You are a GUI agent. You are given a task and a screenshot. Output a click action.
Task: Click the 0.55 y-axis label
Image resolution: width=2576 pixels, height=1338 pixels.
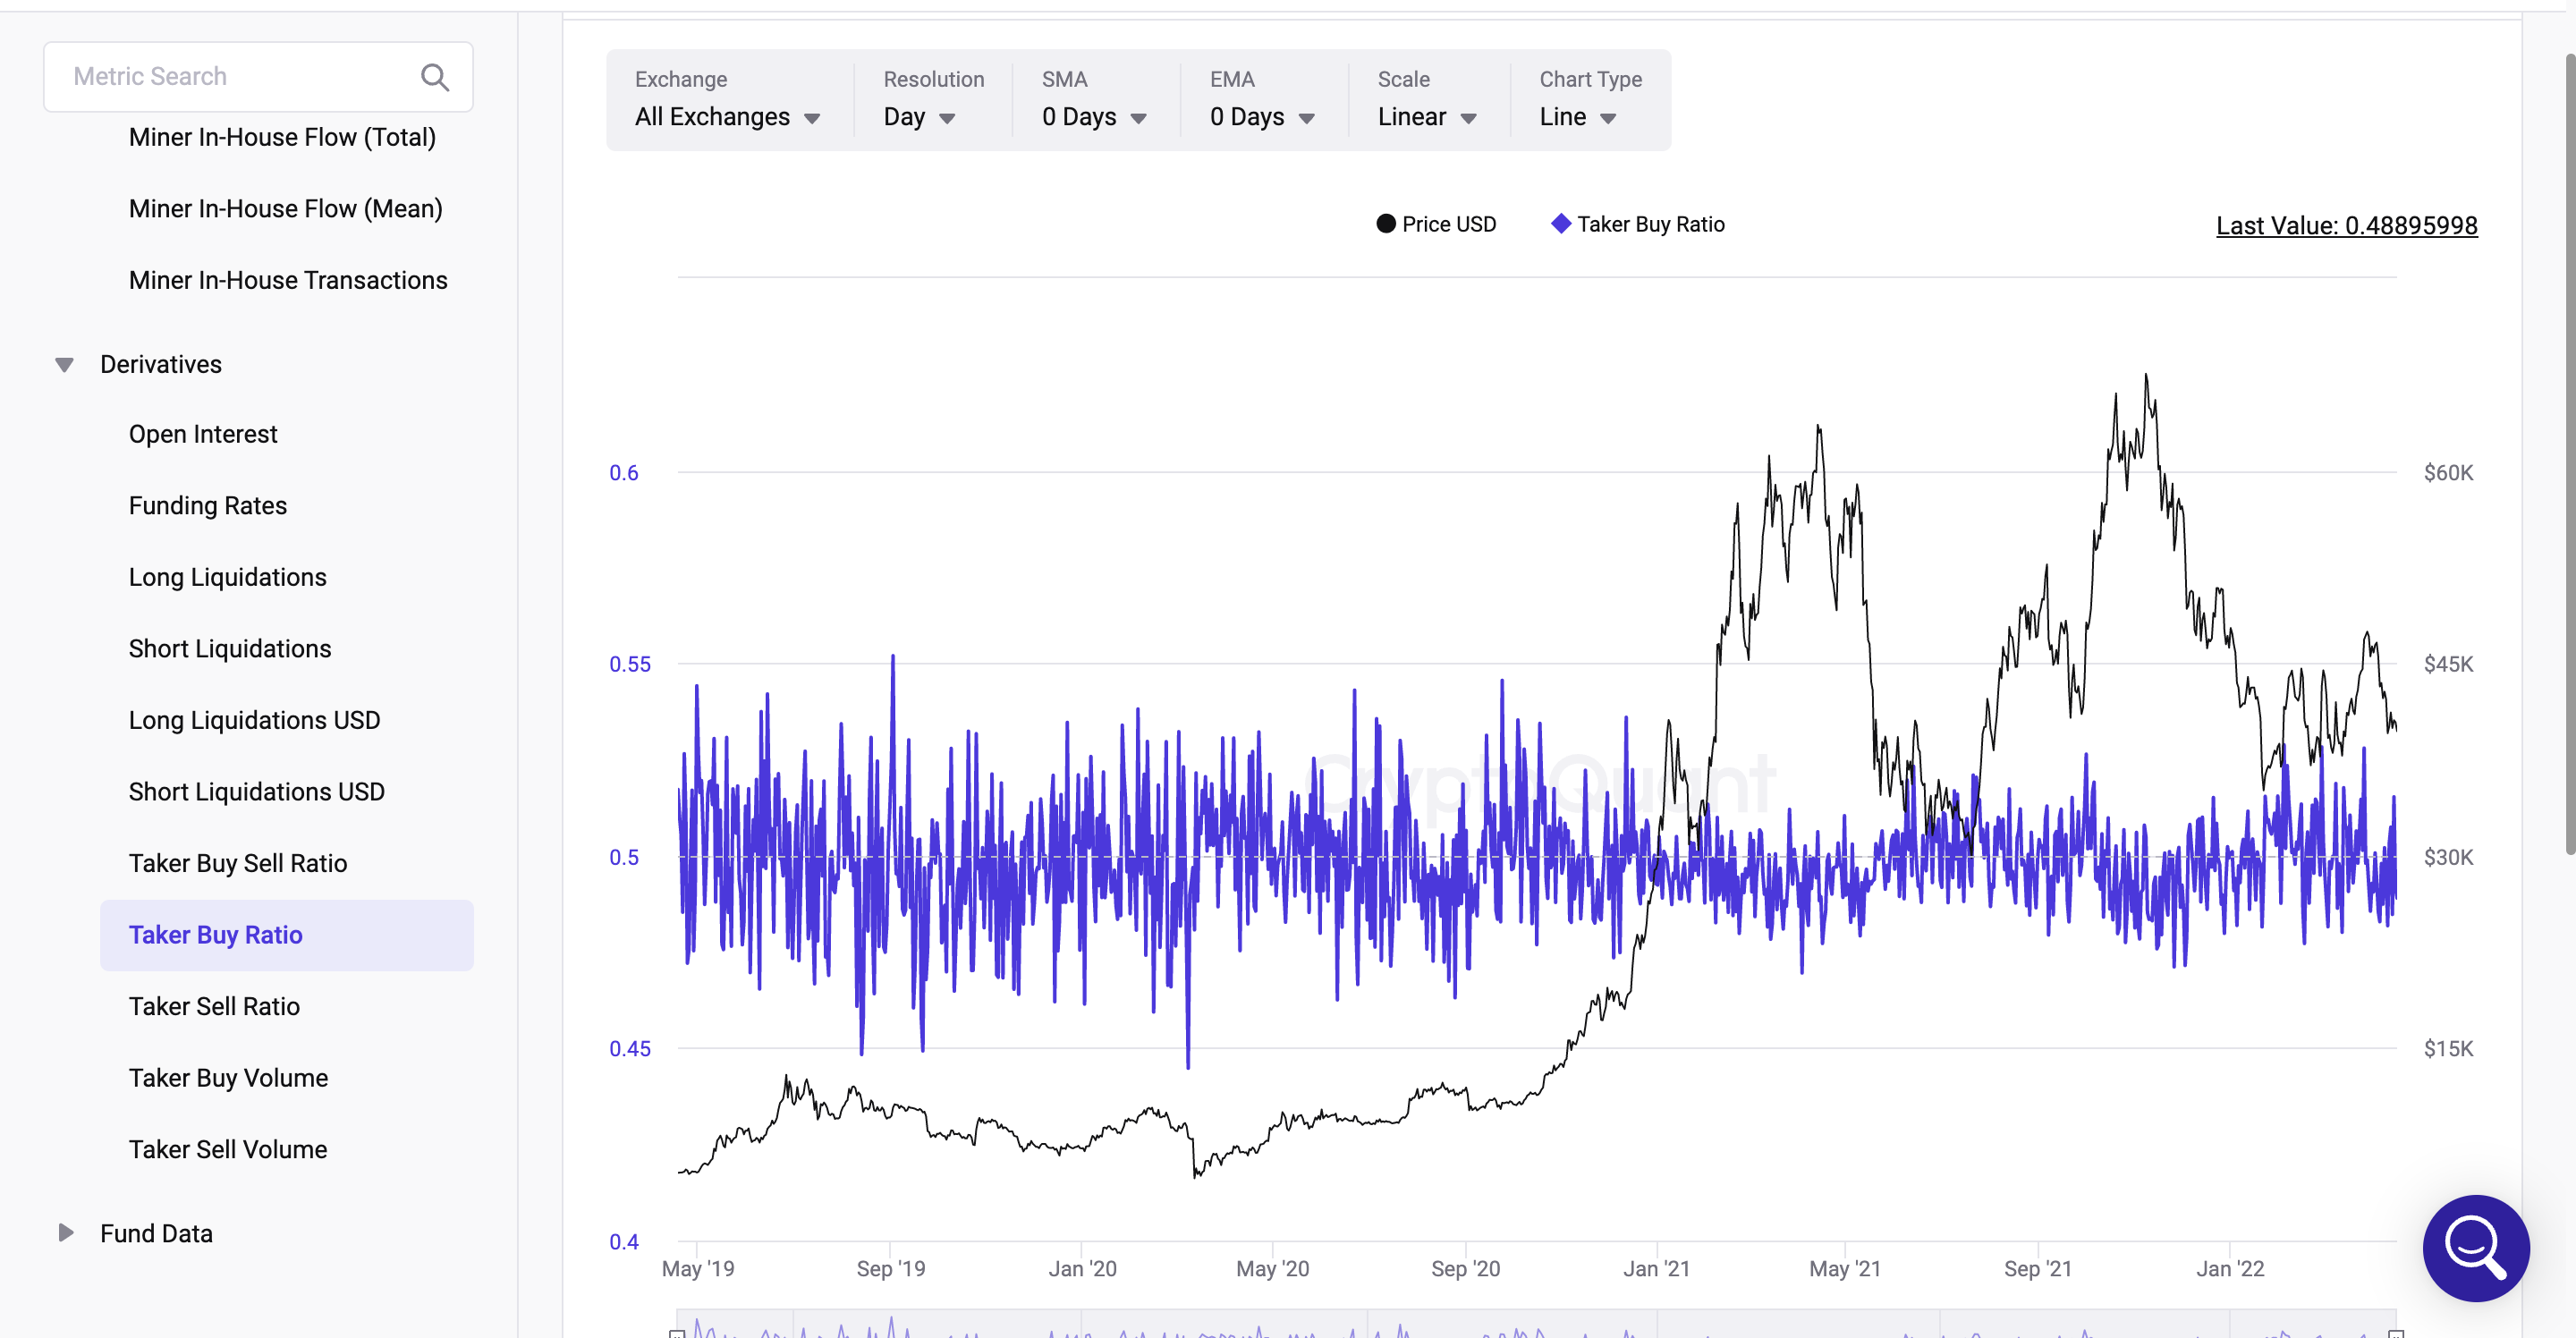630,664
